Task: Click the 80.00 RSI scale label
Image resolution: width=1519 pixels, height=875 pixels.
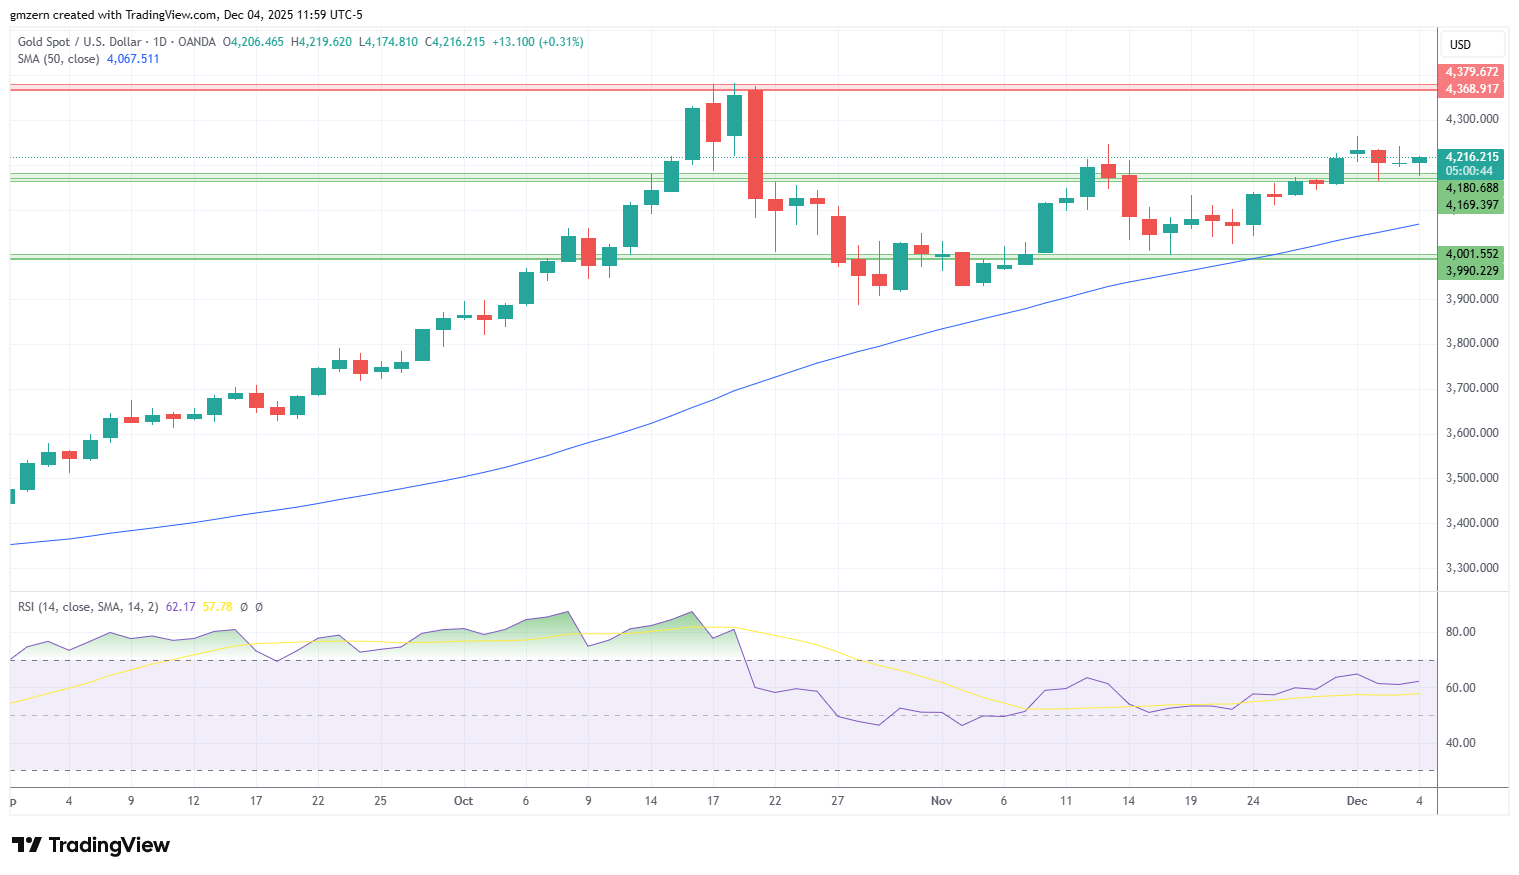Action: click(x=1460, y=632)
